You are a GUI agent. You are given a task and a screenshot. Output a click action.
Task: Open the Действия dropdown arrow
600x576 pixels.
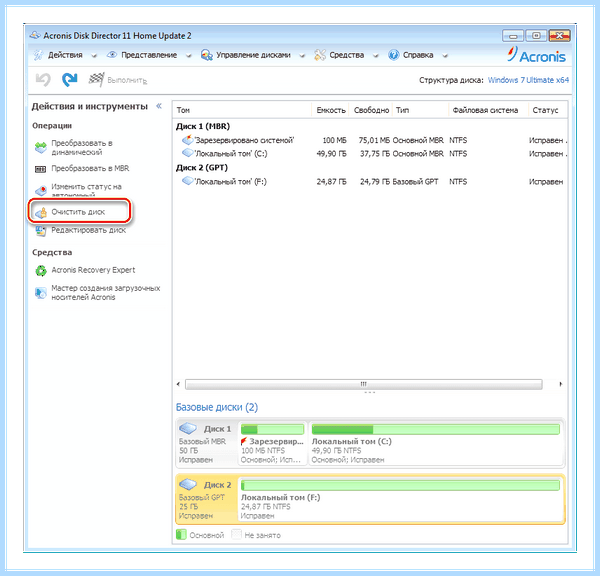click(94, 56)
